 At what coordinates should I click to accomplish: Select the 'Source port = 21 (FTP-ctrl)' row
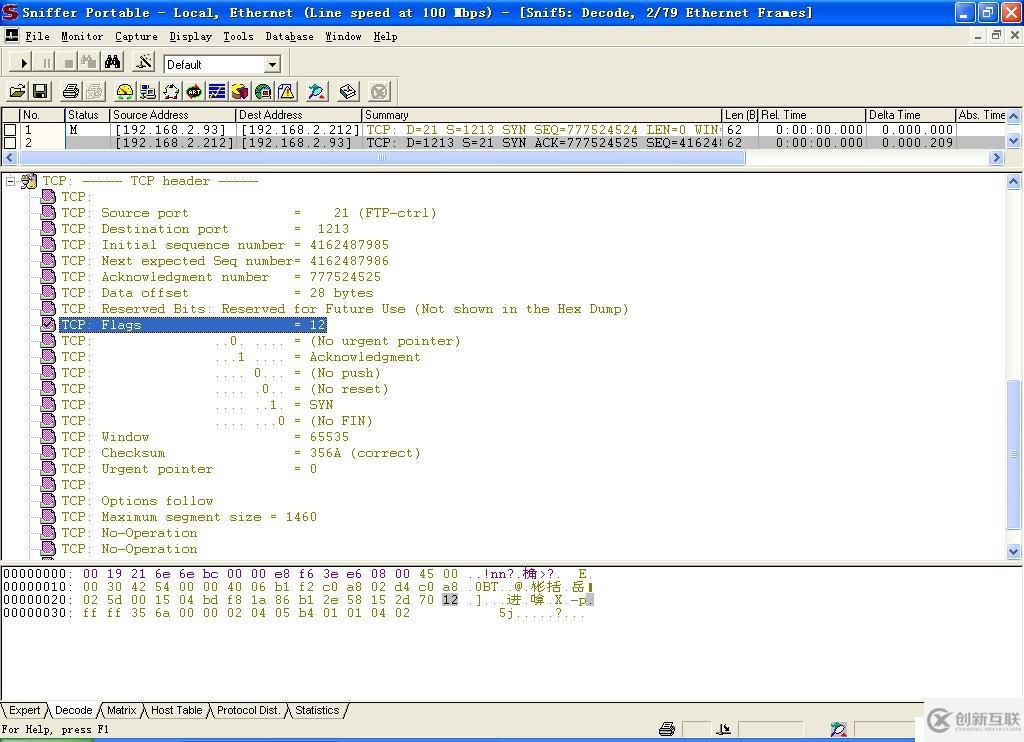(248, 213)
